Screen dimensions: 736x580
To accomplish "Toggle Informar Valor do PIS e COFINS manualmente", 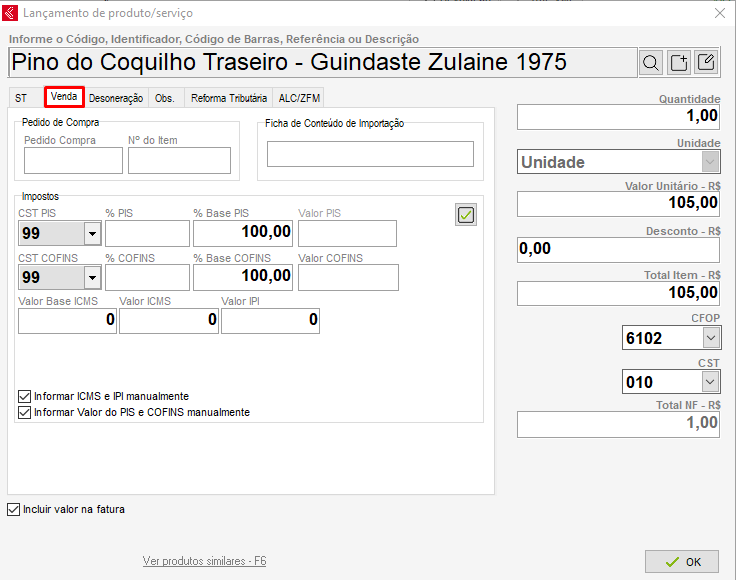I will point(24,412).
